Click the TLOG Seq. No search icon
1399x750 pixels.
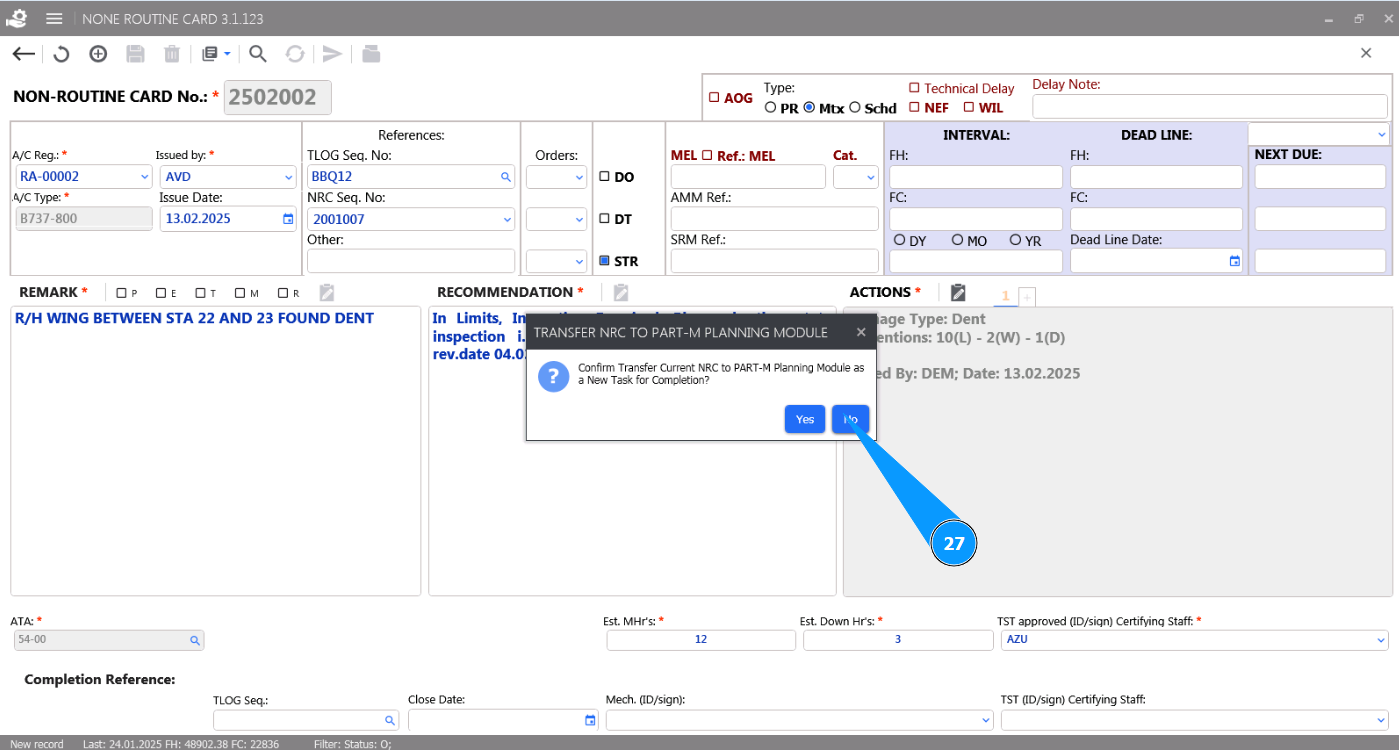pos(505,177)
